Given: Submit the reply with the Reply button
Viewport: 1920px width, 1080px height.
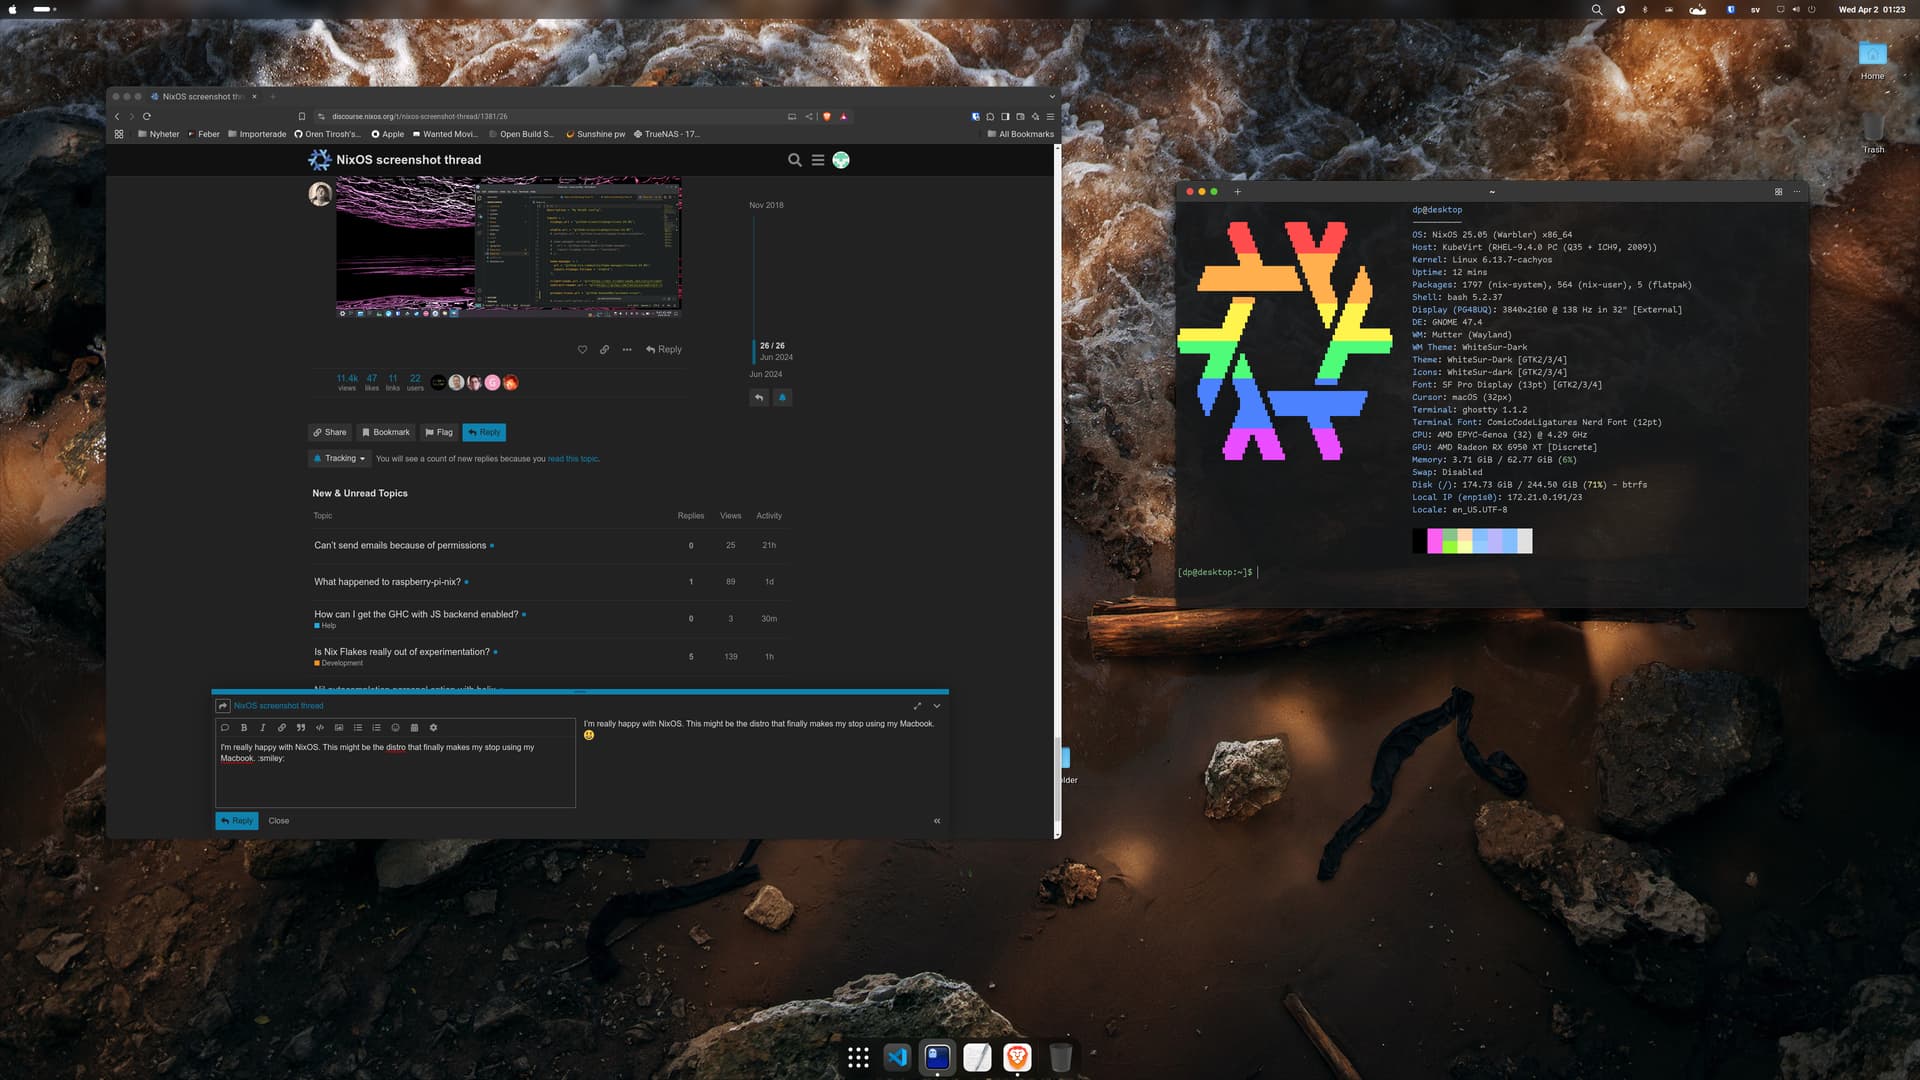Looking at the screenshot, I should tap(236, 820).
